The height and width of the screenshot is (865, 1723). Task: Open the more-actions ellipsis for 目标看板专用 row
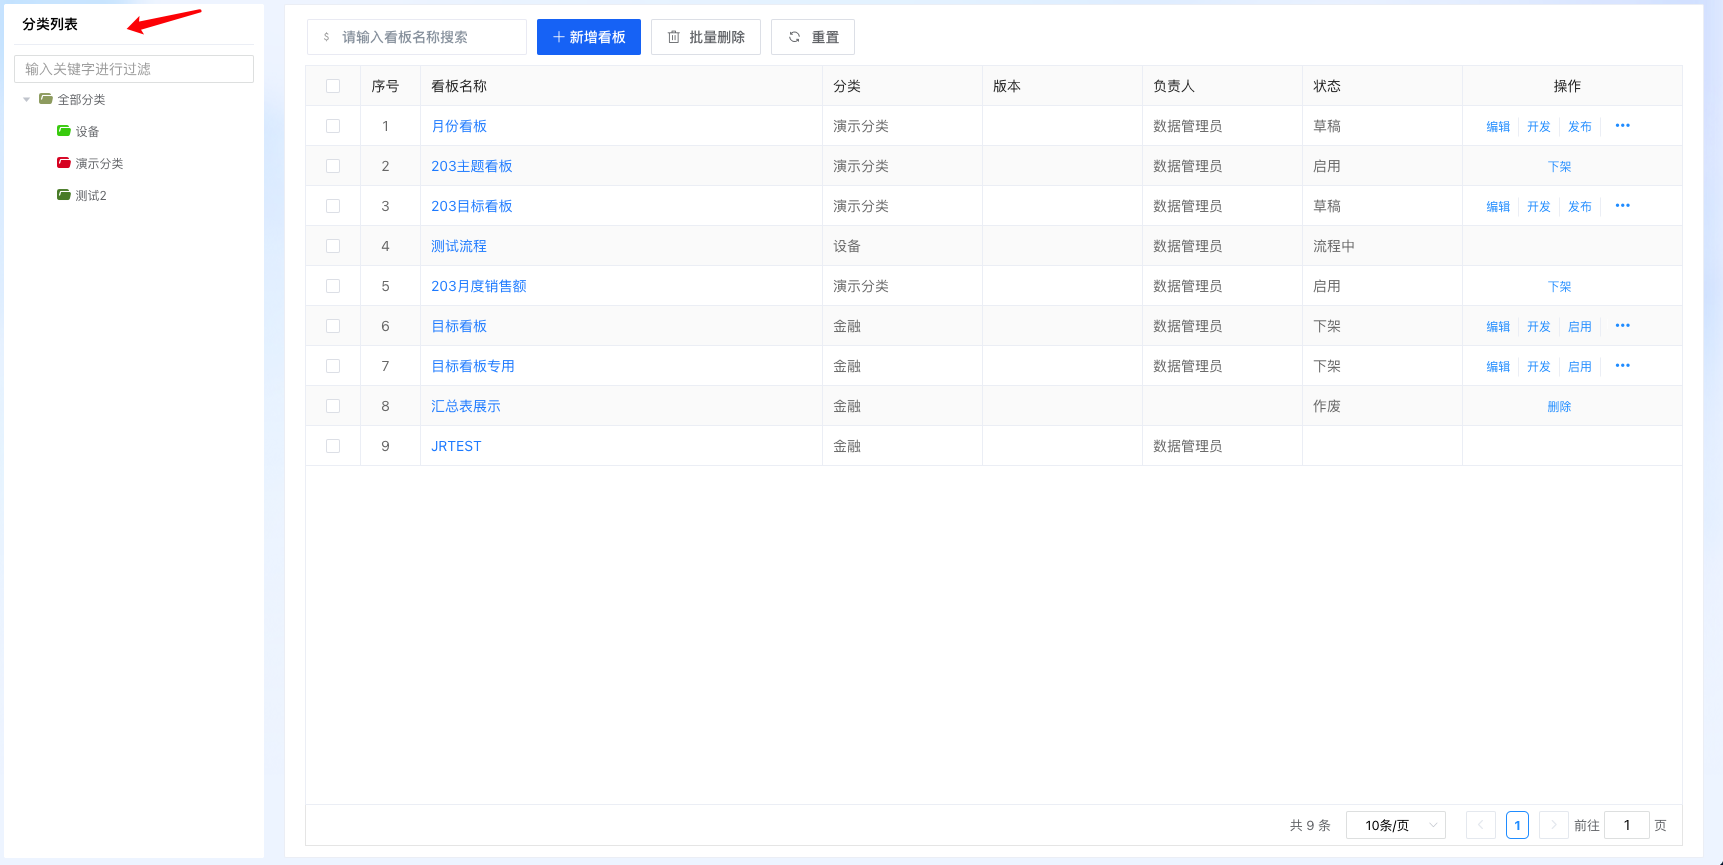coord(1622,366)
